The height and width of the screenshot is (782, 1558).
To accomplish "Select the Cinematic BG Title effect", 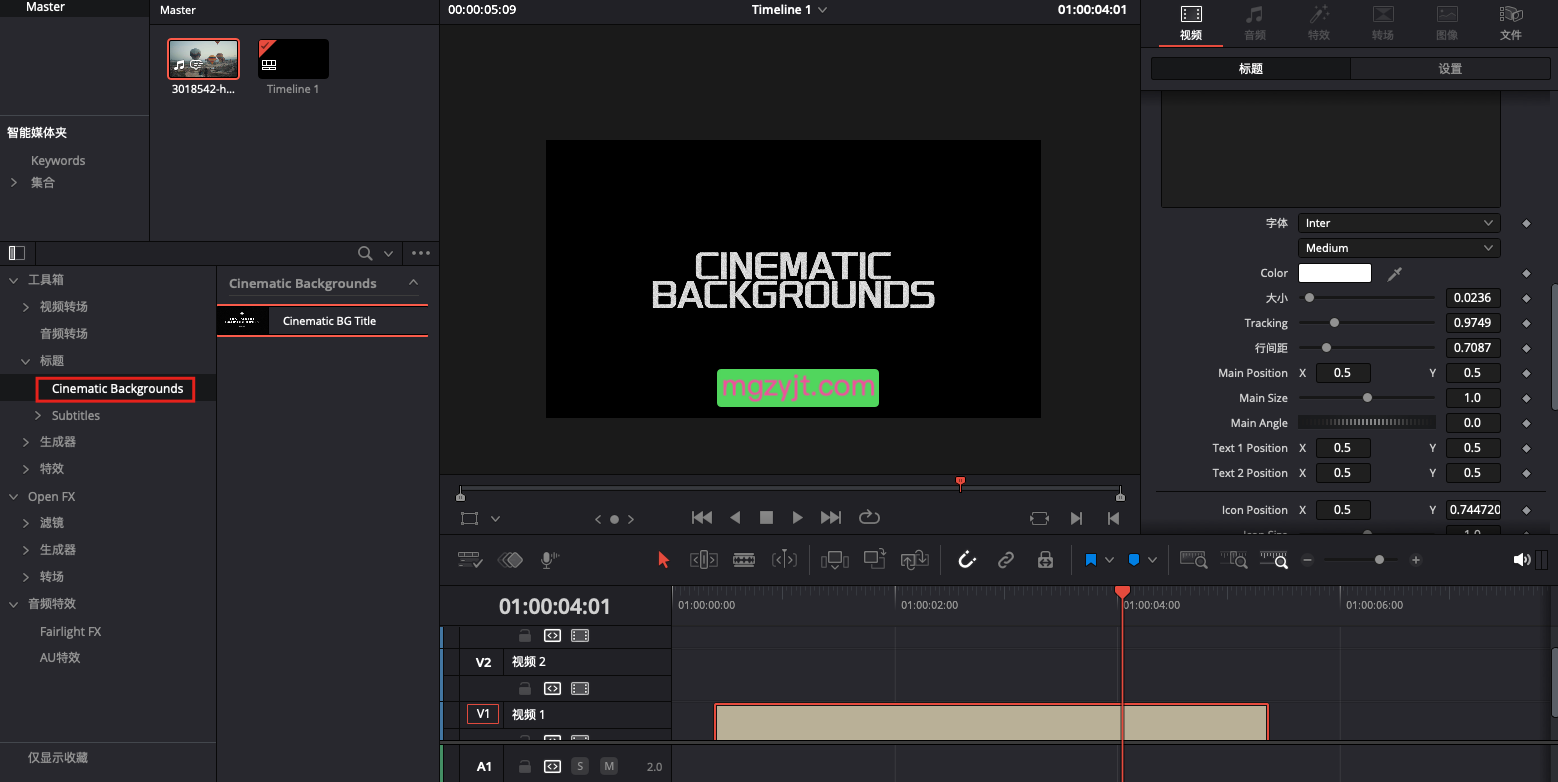I will (x=322, y=321).
